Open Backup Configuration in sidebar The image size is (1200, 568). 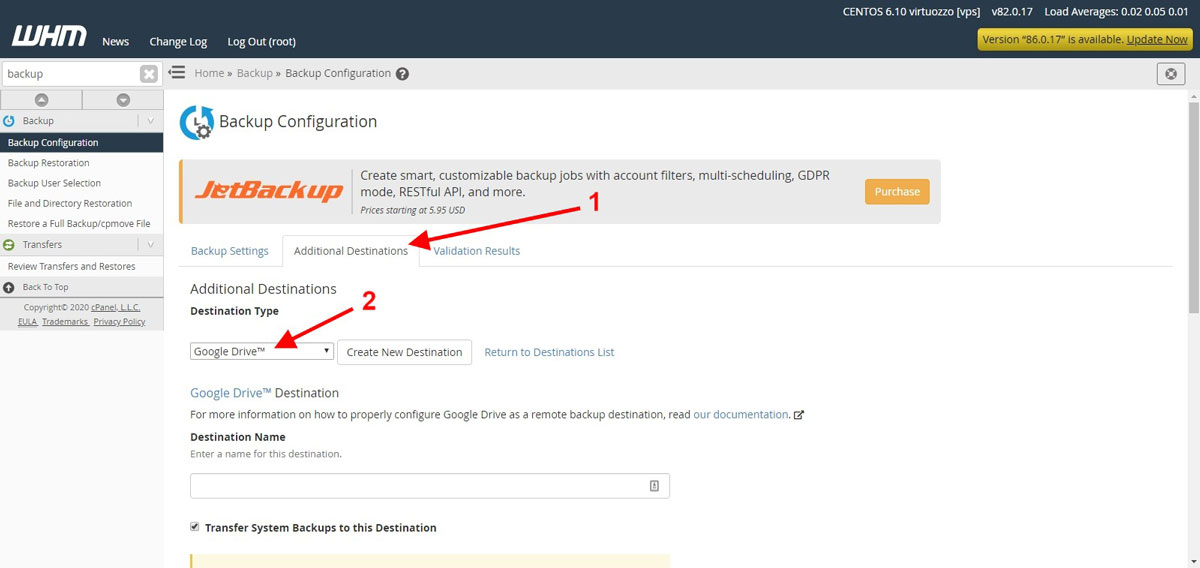[81, 142]
